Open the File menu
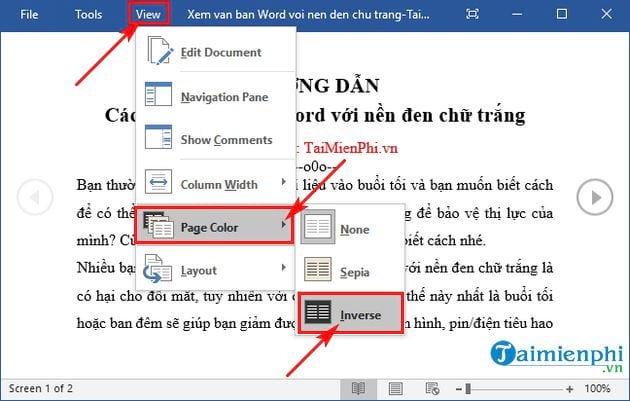This screenshot has height=401, width=630. pos(29,15)
